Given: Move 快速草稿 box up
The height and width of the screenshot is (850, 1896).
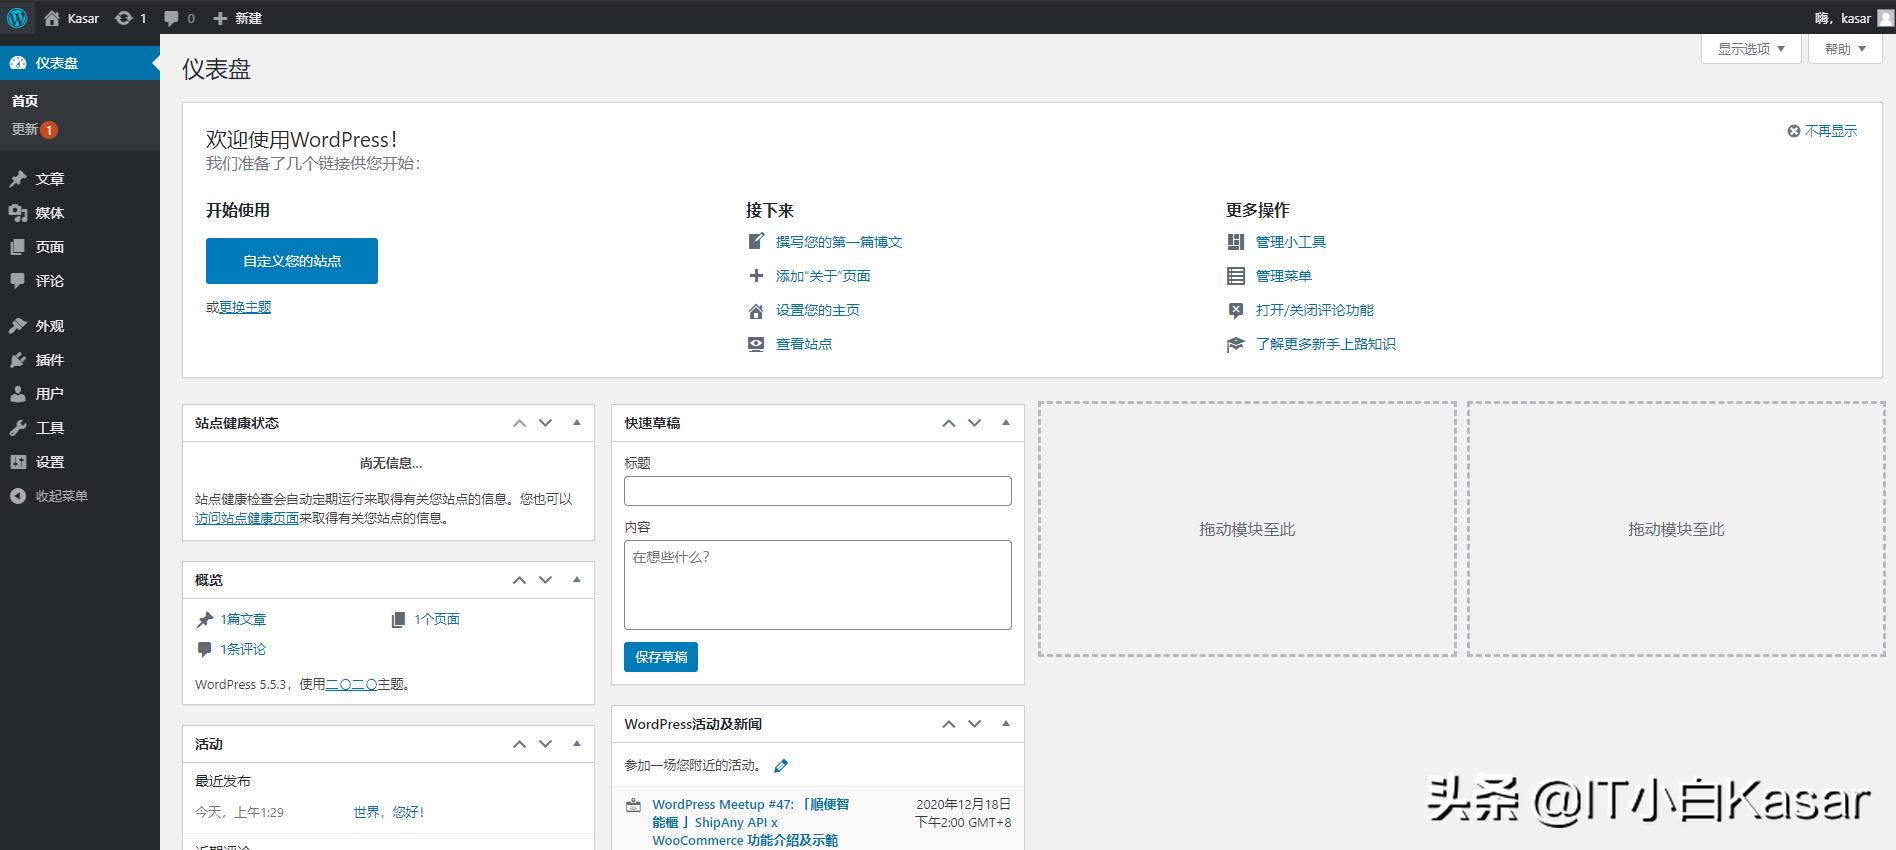Looking at the screenshot, I should [948, 423].
